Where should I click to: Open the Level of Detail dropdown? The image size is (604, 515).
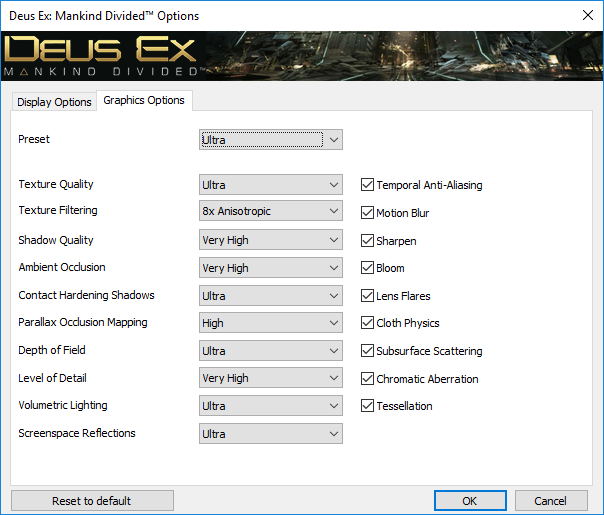point(271,377)
